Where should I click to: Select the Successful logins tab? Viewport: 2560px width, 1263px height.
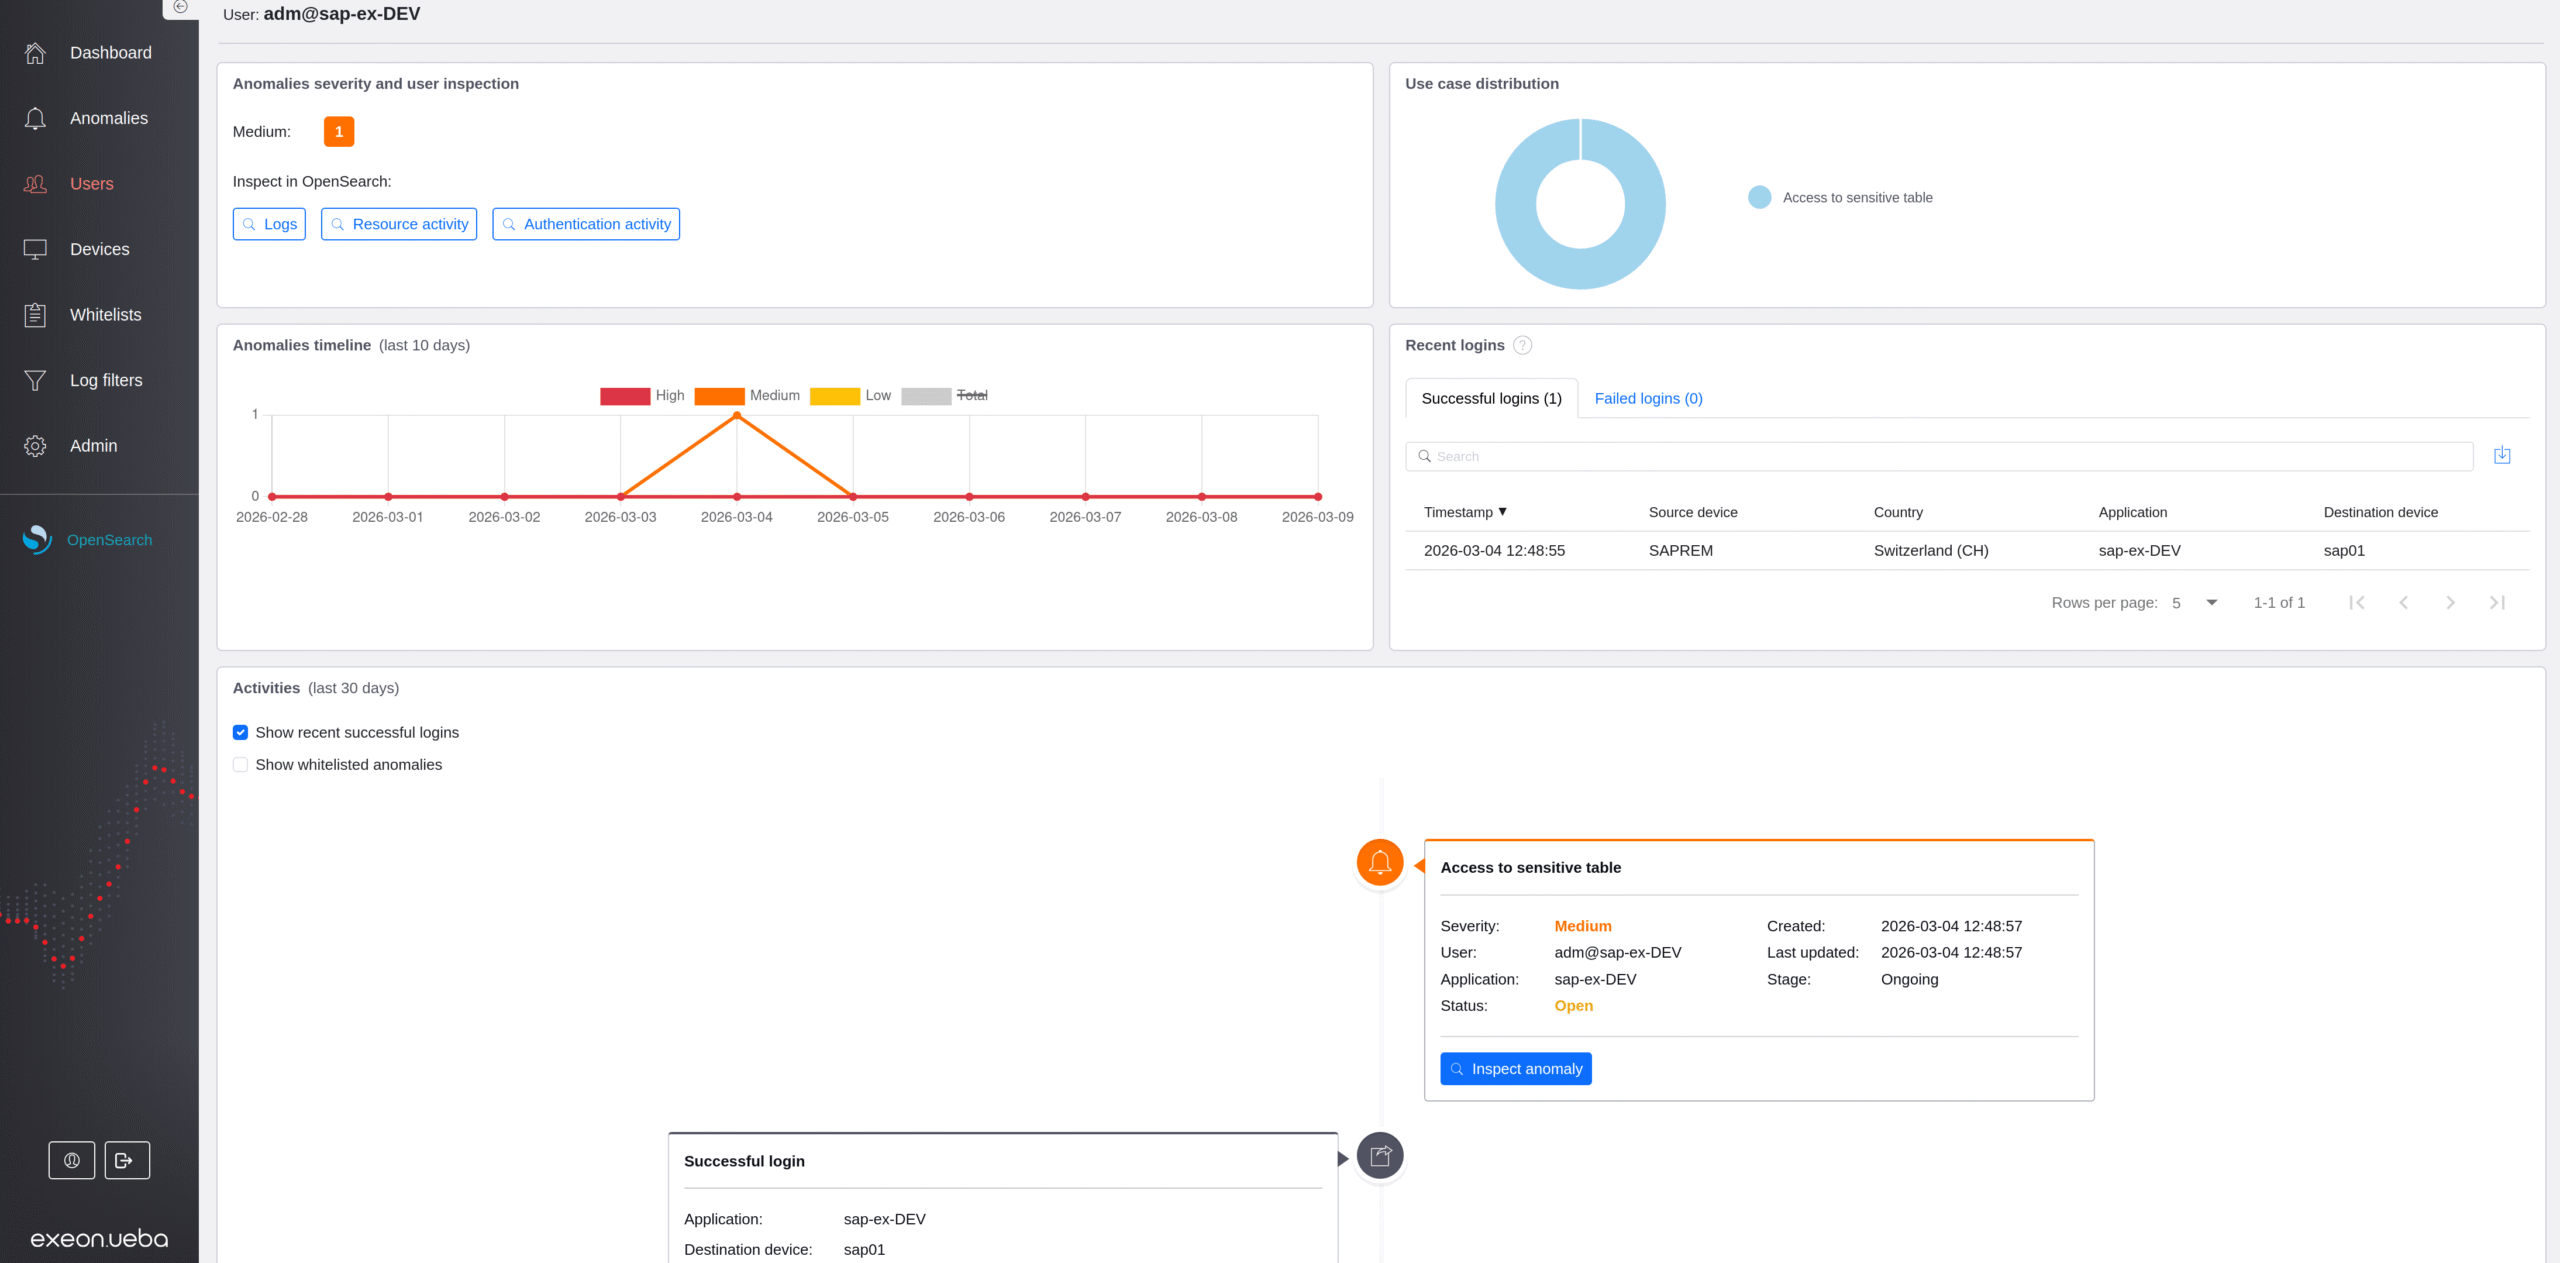[1491, 398]
